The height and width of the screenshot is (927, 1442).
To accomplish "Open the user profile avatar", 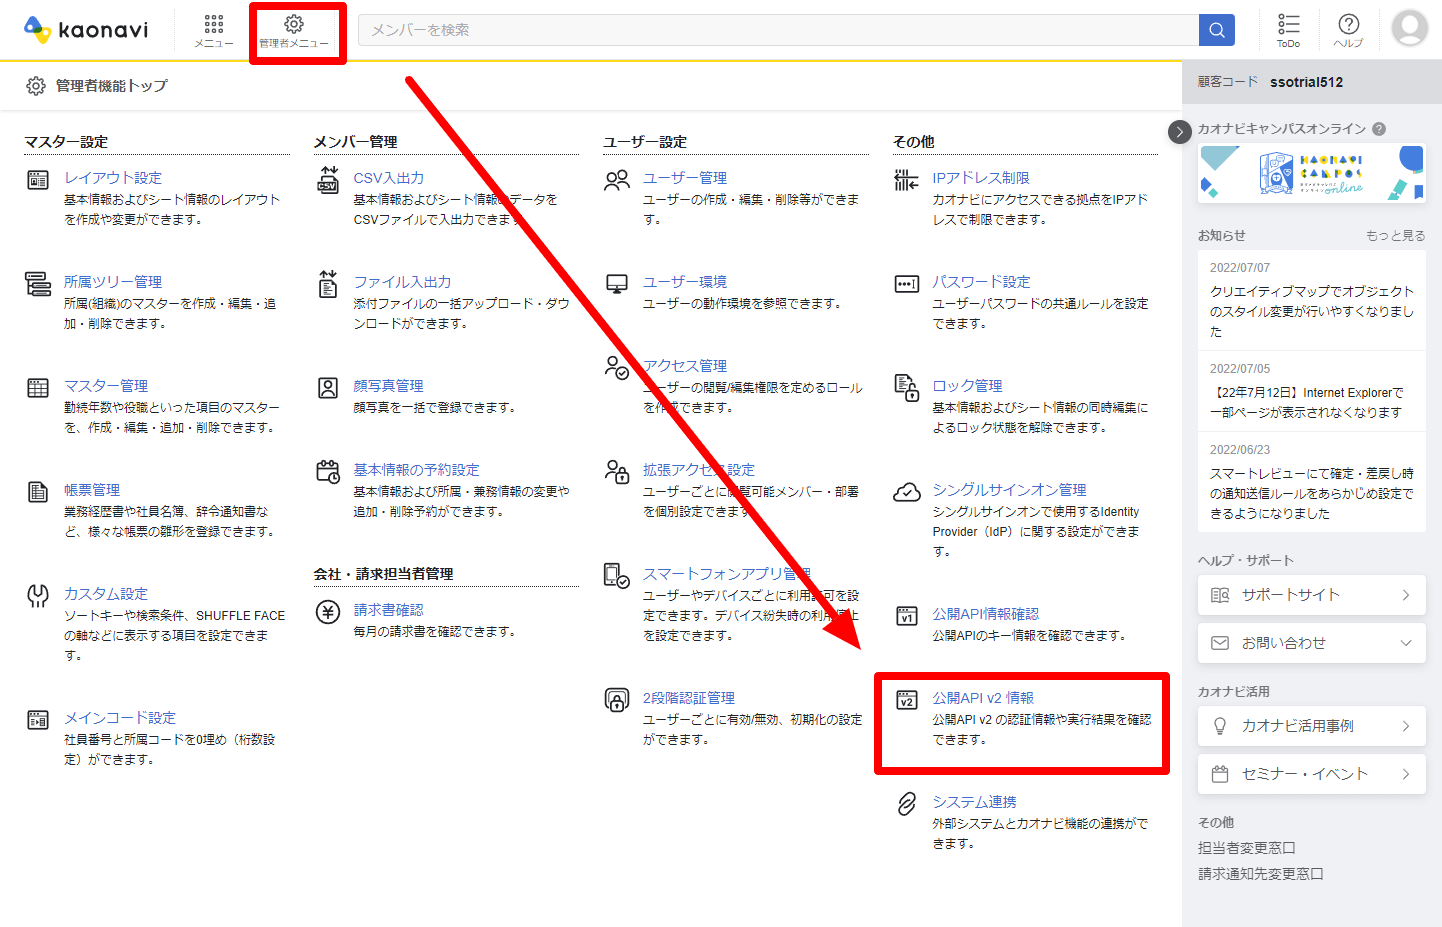I will [x=1410, y=28].
